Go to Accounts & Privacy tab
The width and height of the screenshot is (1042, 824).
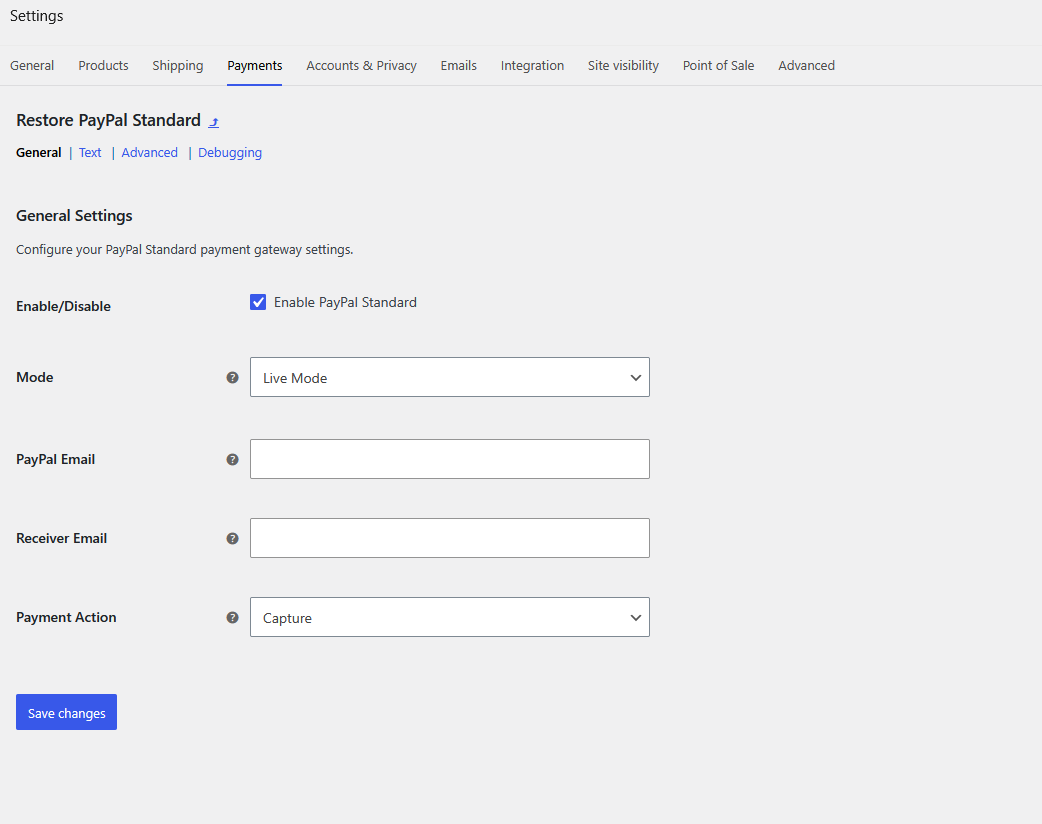pos(362,66)
